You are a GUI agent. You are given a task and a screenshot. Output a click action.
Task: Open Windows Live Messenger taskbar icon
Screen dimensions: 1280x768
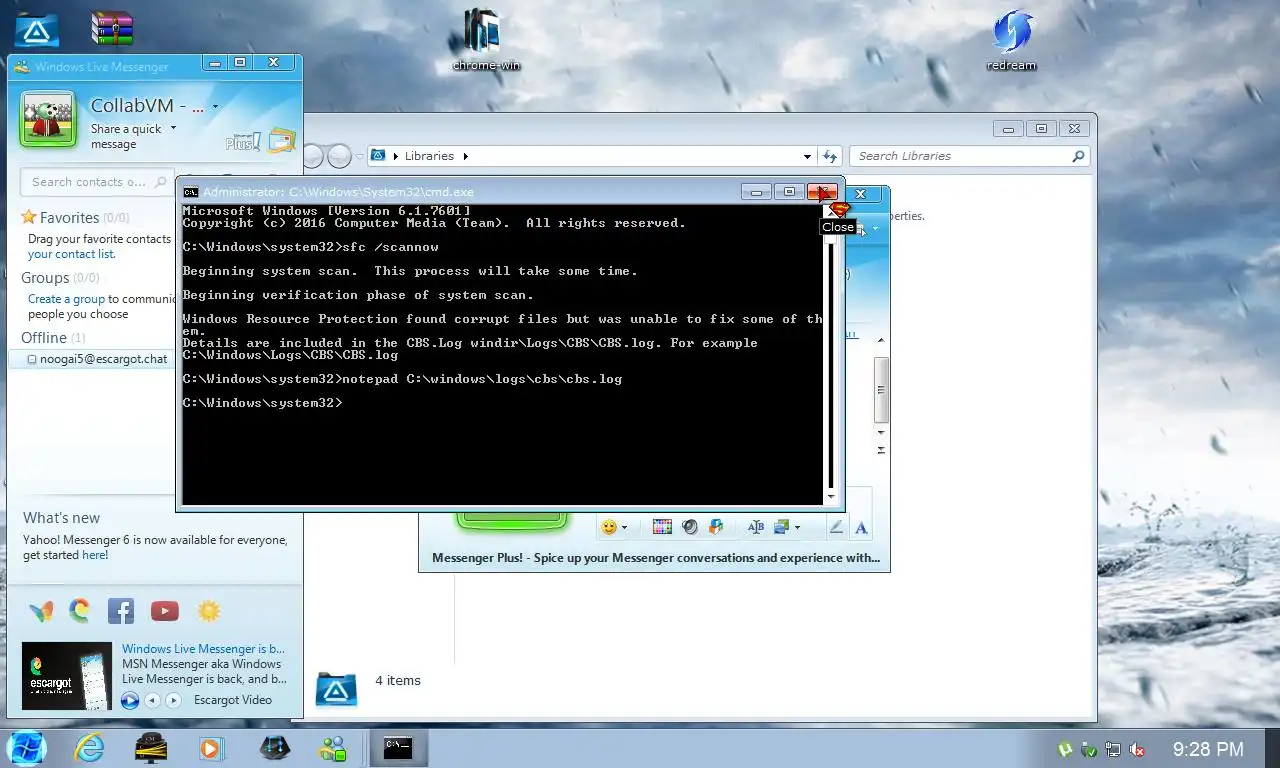point(332,748)
